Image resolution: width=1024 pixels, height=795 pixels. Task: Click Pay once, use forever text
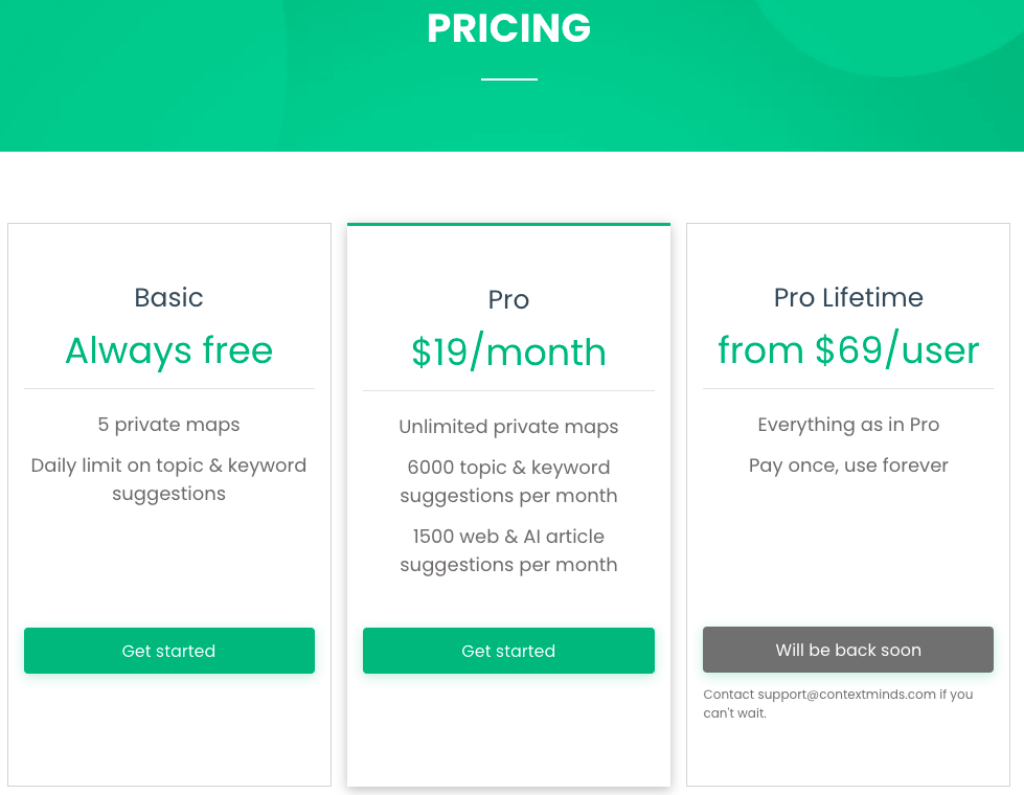click(x=848, y=466)
